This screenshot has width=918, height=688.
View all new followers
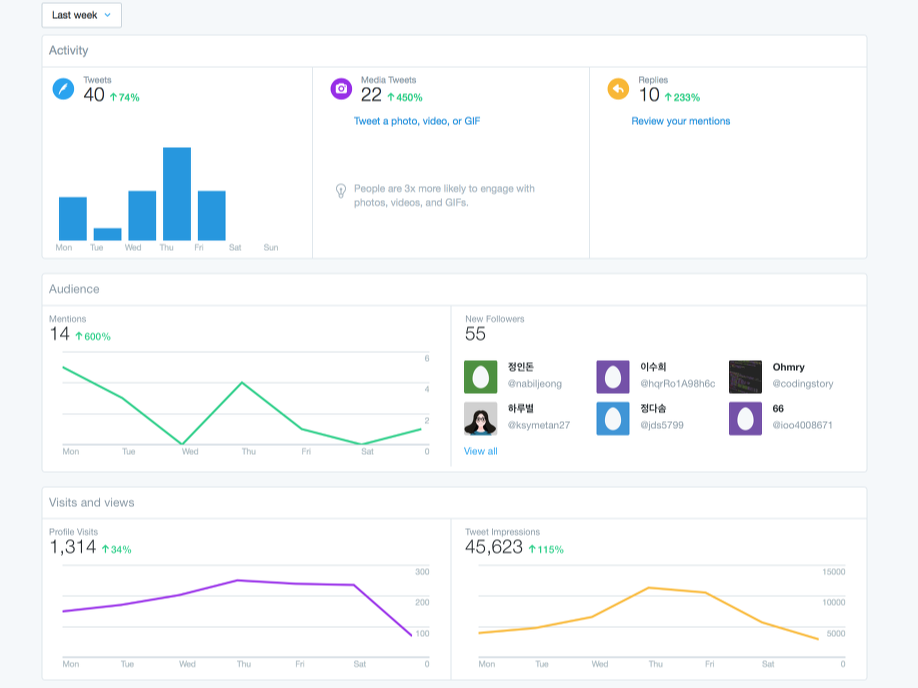(x=481, y=451)
